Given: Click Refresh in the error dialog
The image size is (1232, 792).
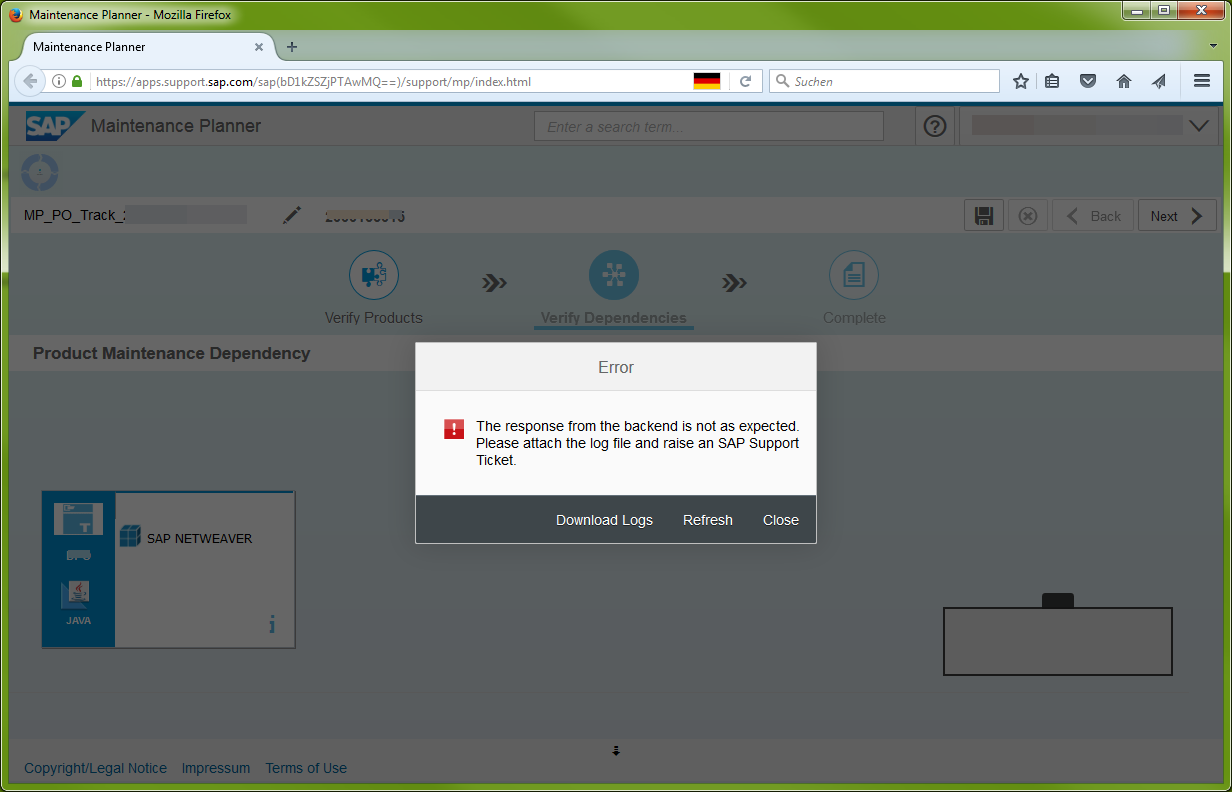Looking at the screenshot, I should [708, 520].
